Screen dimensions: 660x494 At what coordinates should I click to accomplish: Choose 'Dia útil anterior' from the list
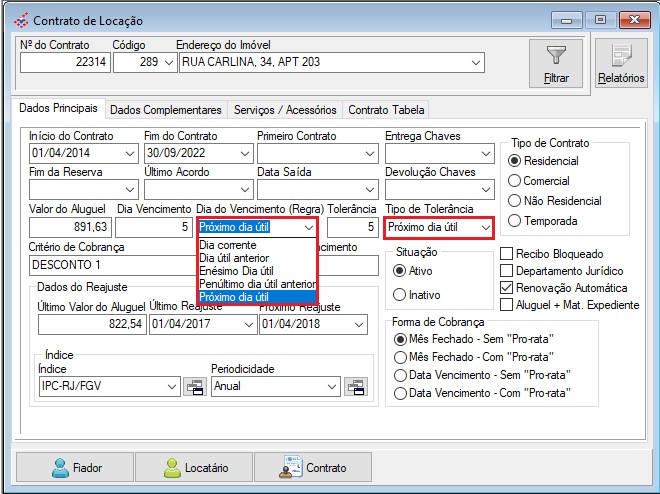234,257
